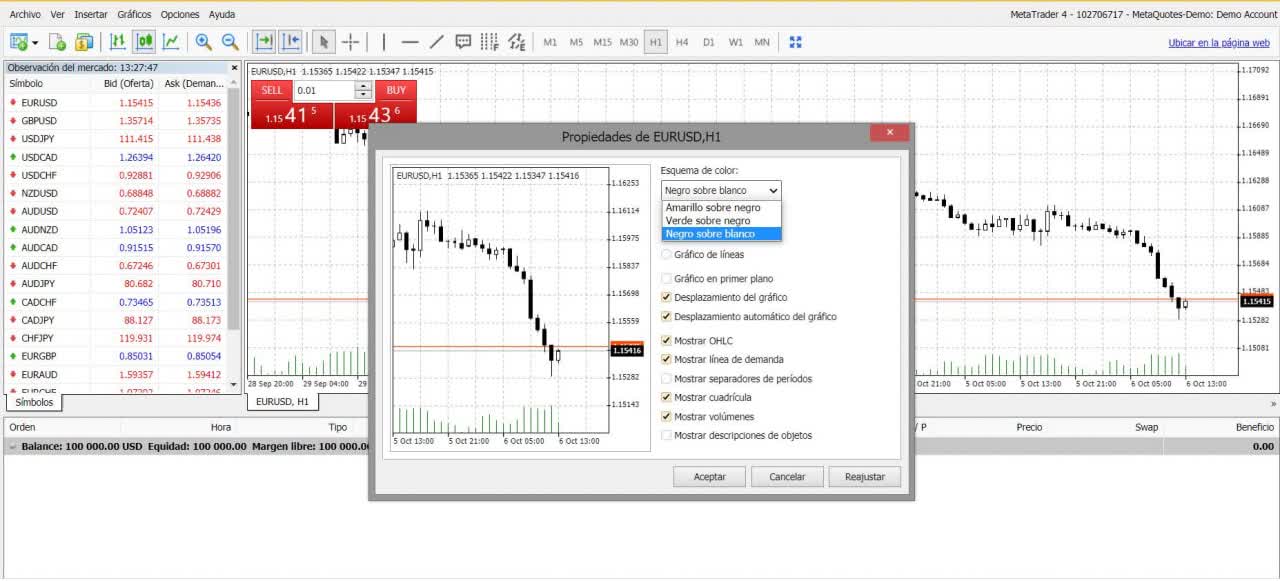This screenshot has width=1280, height=581.
Task: Select M30 timeframe
Action: coord(629,42)
